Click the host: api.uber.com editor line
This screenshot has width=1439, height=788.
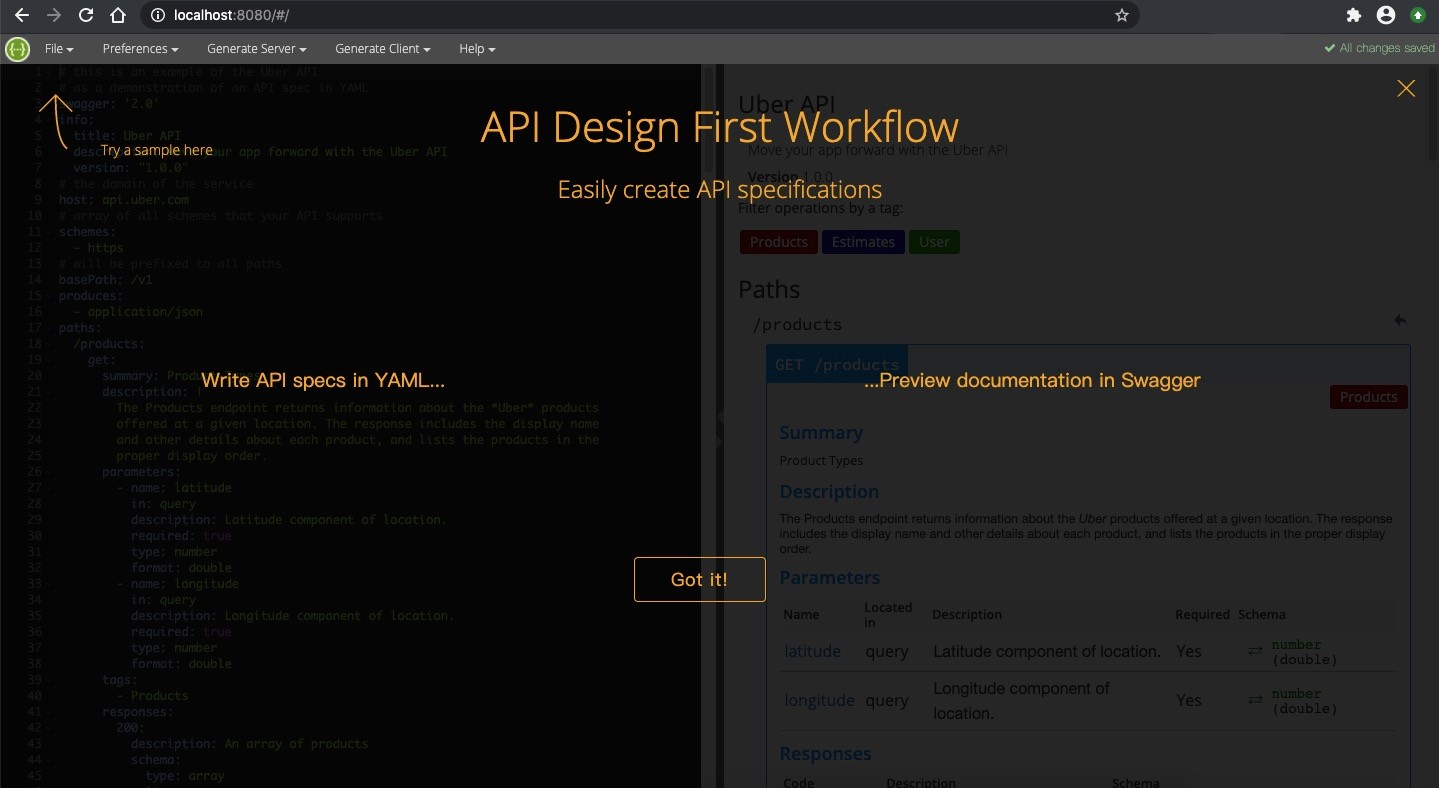click(x=124, y=200)
